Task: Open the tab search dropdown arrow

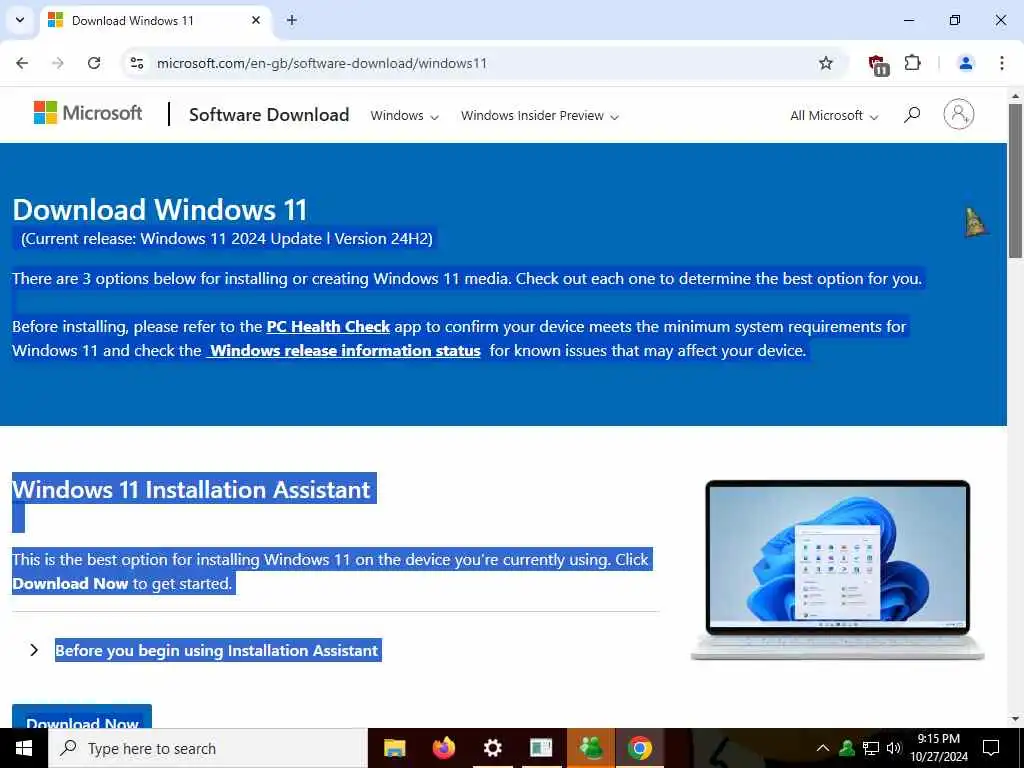Action: pyautogui.click(x=20, y=20)
